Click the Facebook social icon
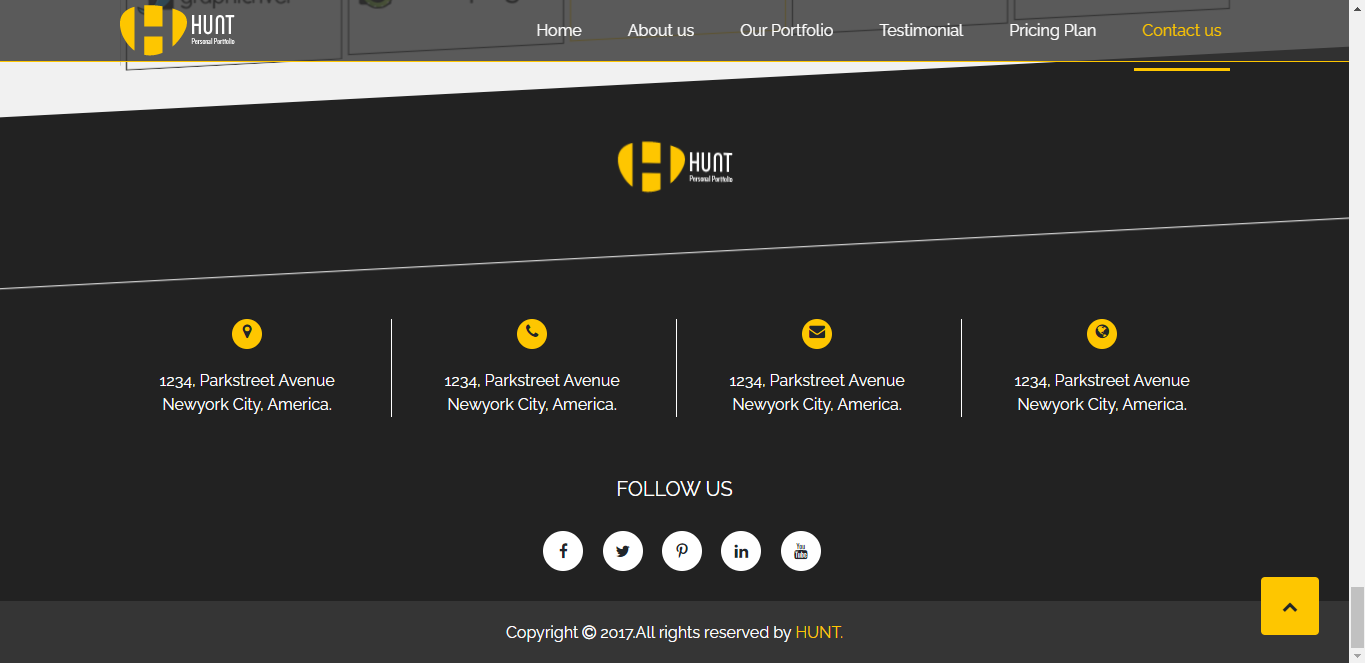This screenshot has height=663, width=1365. tap(563, 551)
